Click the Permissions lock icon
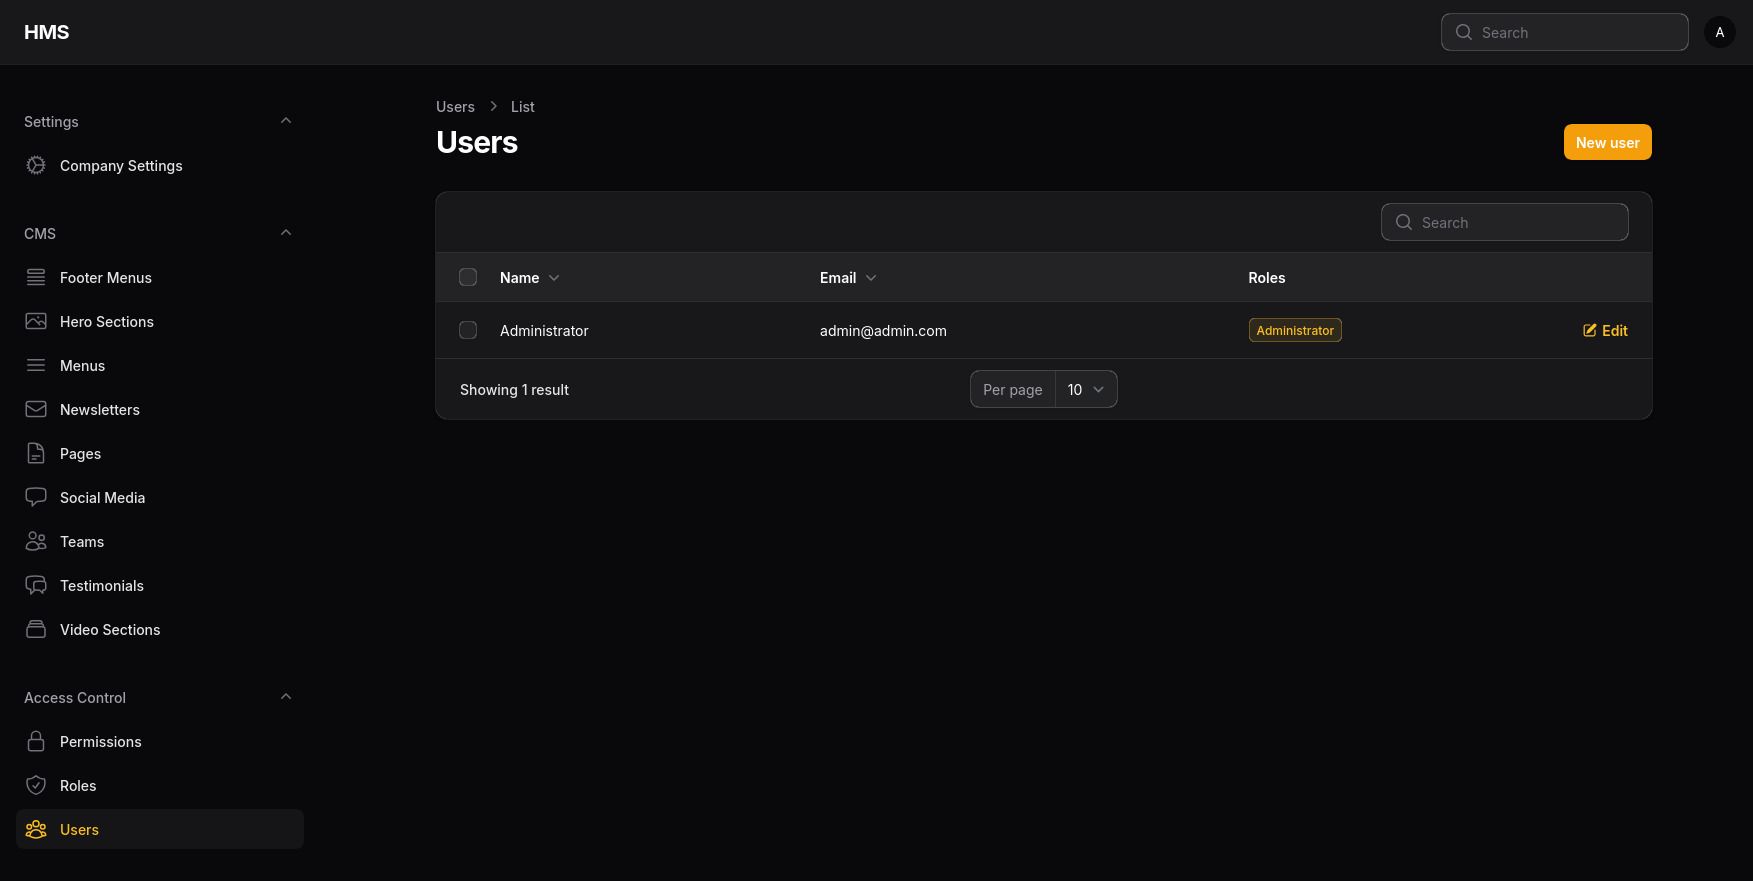This screenshot has height=881, width=1753. pyautogui.click(x=36, y=741)
